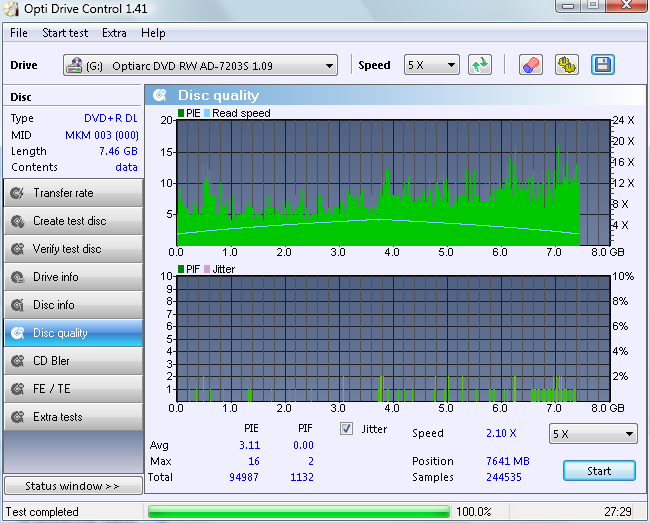
Task: Open the Extra menu
Action: point(114,33)
